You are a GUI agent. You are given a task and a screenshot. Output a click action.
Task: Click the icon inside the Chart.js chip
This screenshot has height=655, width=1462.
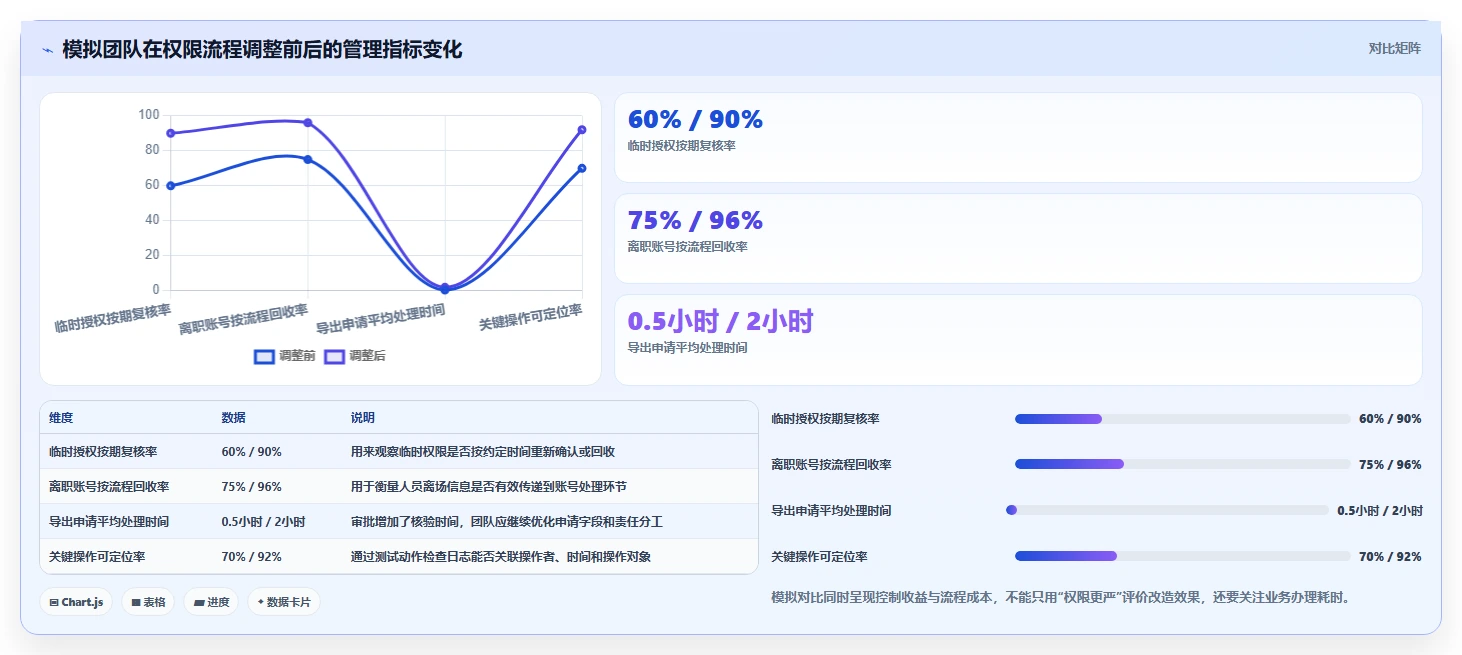[54, 603]
